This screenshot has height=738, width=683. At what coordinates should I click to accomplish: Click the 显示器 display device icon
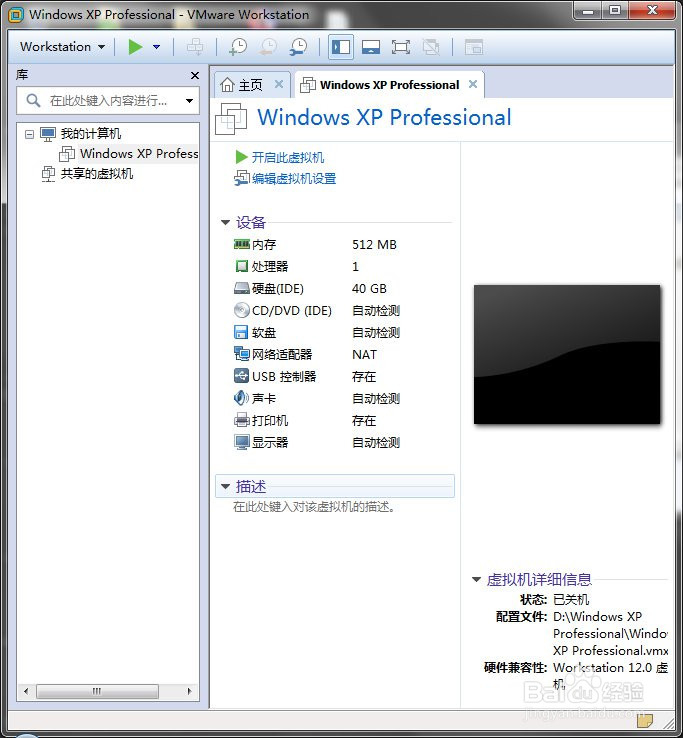tap(241, 442)
